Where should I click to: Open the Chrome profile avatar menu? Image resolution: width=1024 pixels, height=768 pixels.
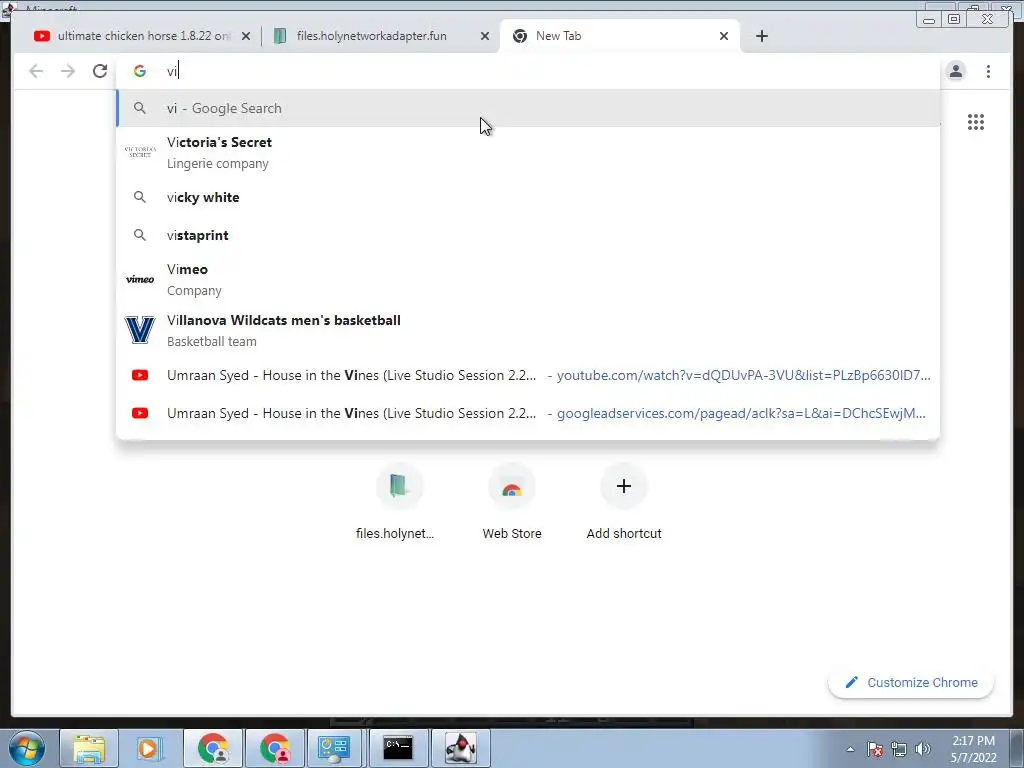pyautogui.click(x=955, y=71)
